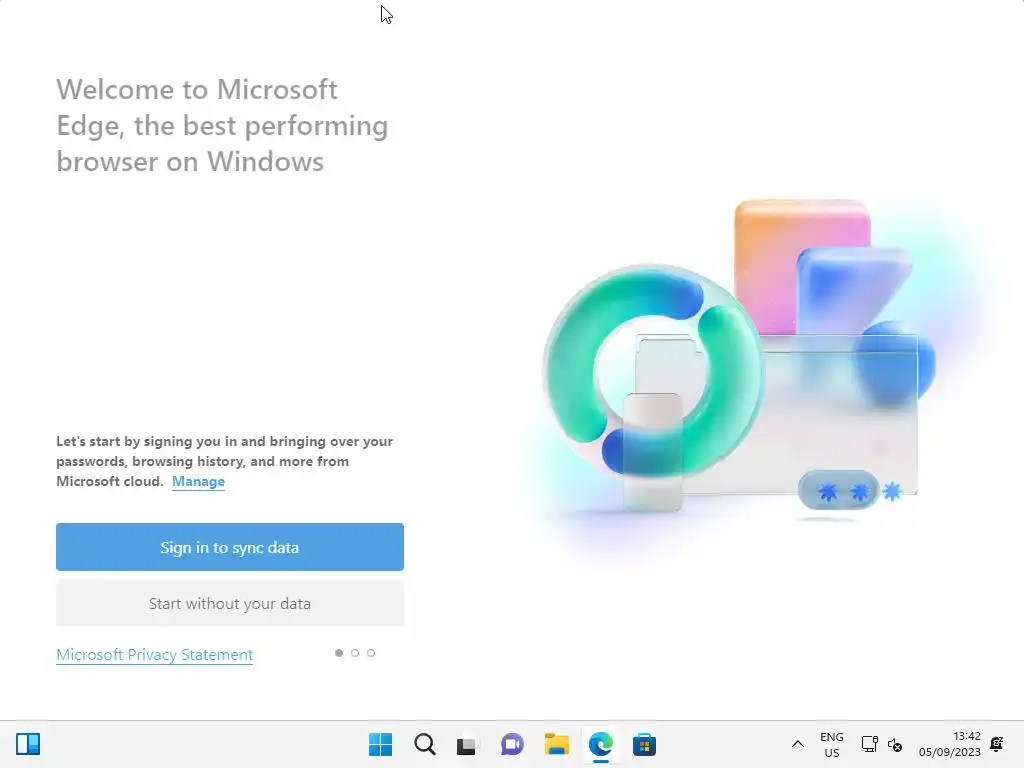The width and height of the screenshot is (1024, 768).
Task: Open Microsoft Store from the taskbar
Action: (645, 744)
